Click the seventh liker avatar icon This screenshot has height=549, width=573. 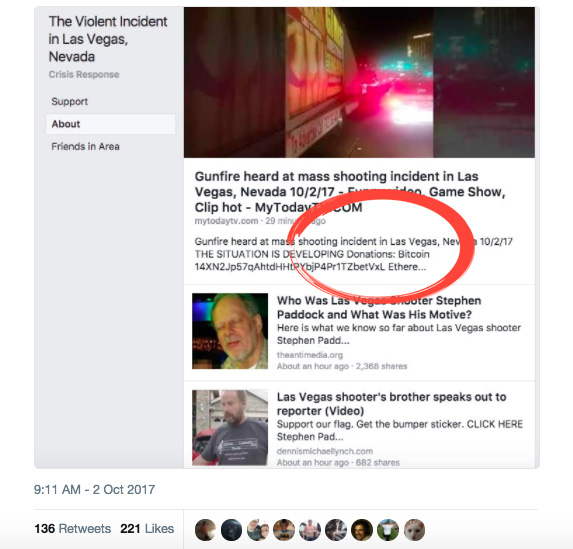pos(362,530)
